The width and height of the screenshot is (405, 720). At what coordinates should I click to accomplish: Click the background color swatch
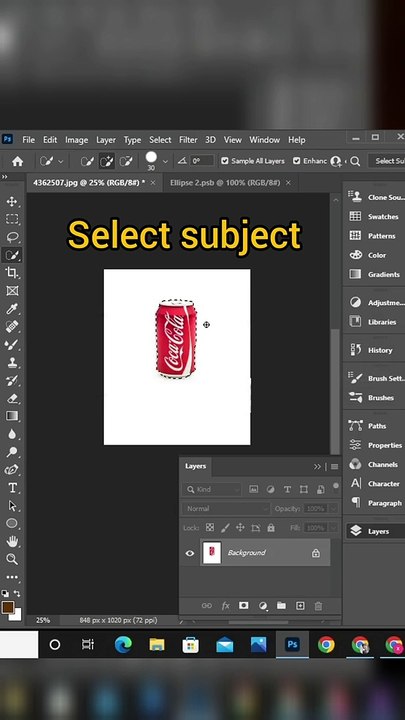pos(17,616)
